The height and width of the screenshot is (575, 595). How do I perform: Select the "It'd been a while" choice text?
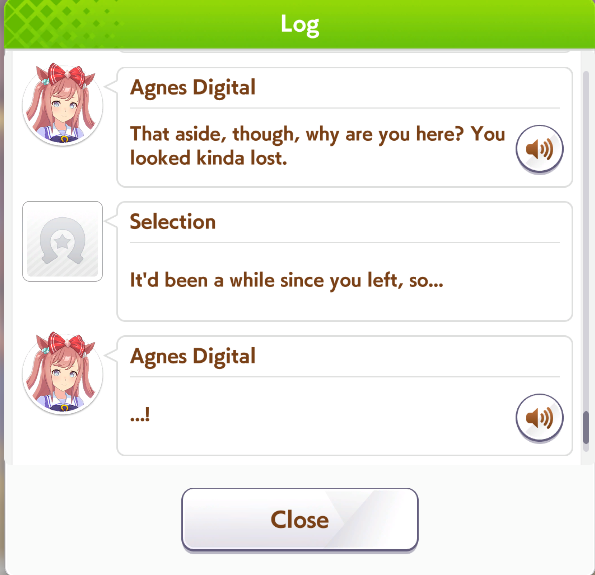pos(286,280)
